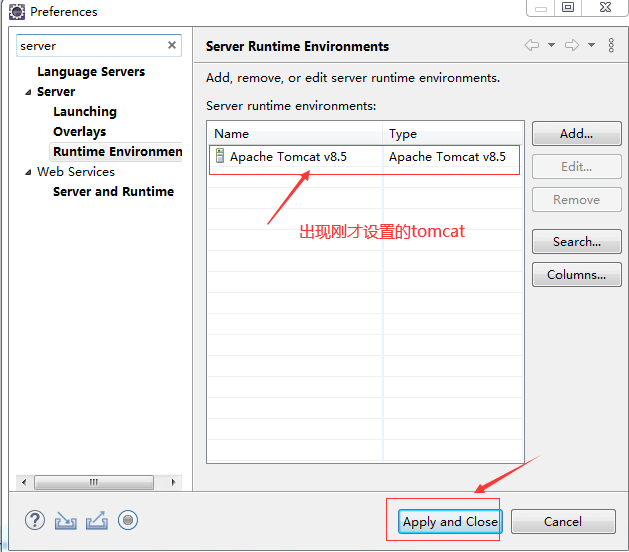Click the Remove button
629x552 pixels.
576,199
